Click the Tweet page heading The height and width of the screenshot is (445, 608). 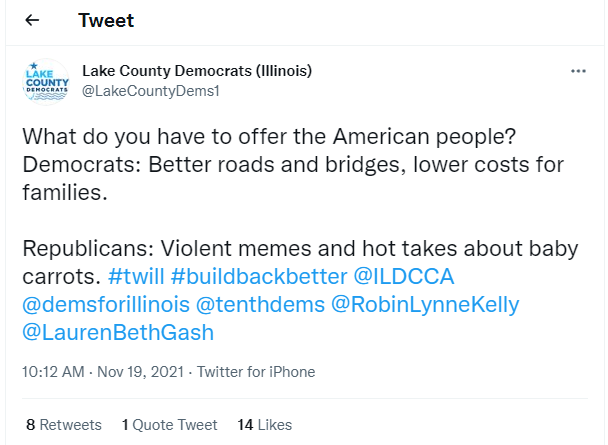click(106, 21)
